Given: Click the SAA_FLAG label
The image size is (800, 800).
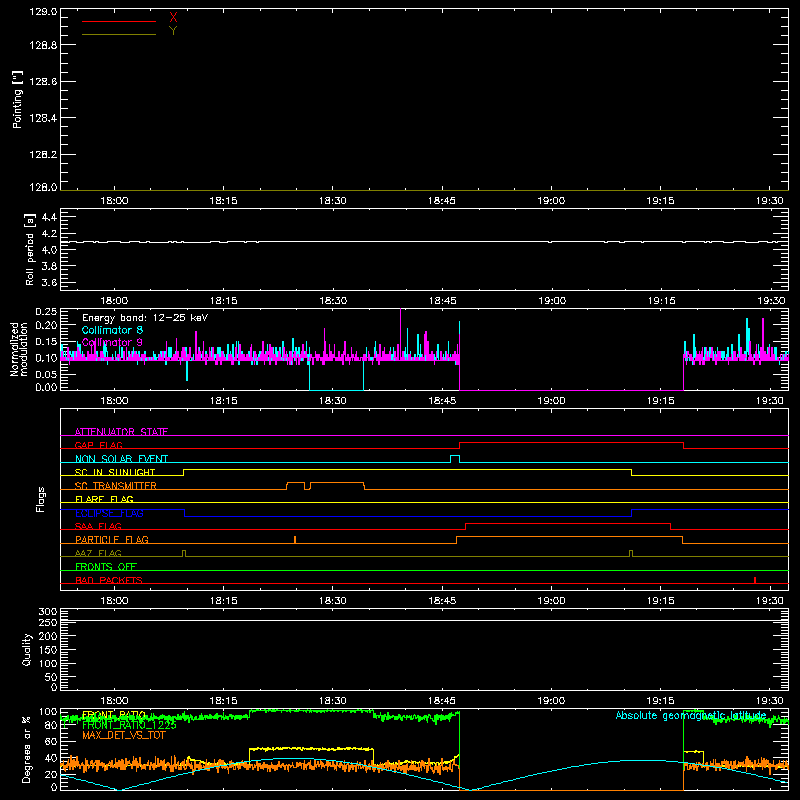Looking at the screenshot, I should (x=98, y=526).
